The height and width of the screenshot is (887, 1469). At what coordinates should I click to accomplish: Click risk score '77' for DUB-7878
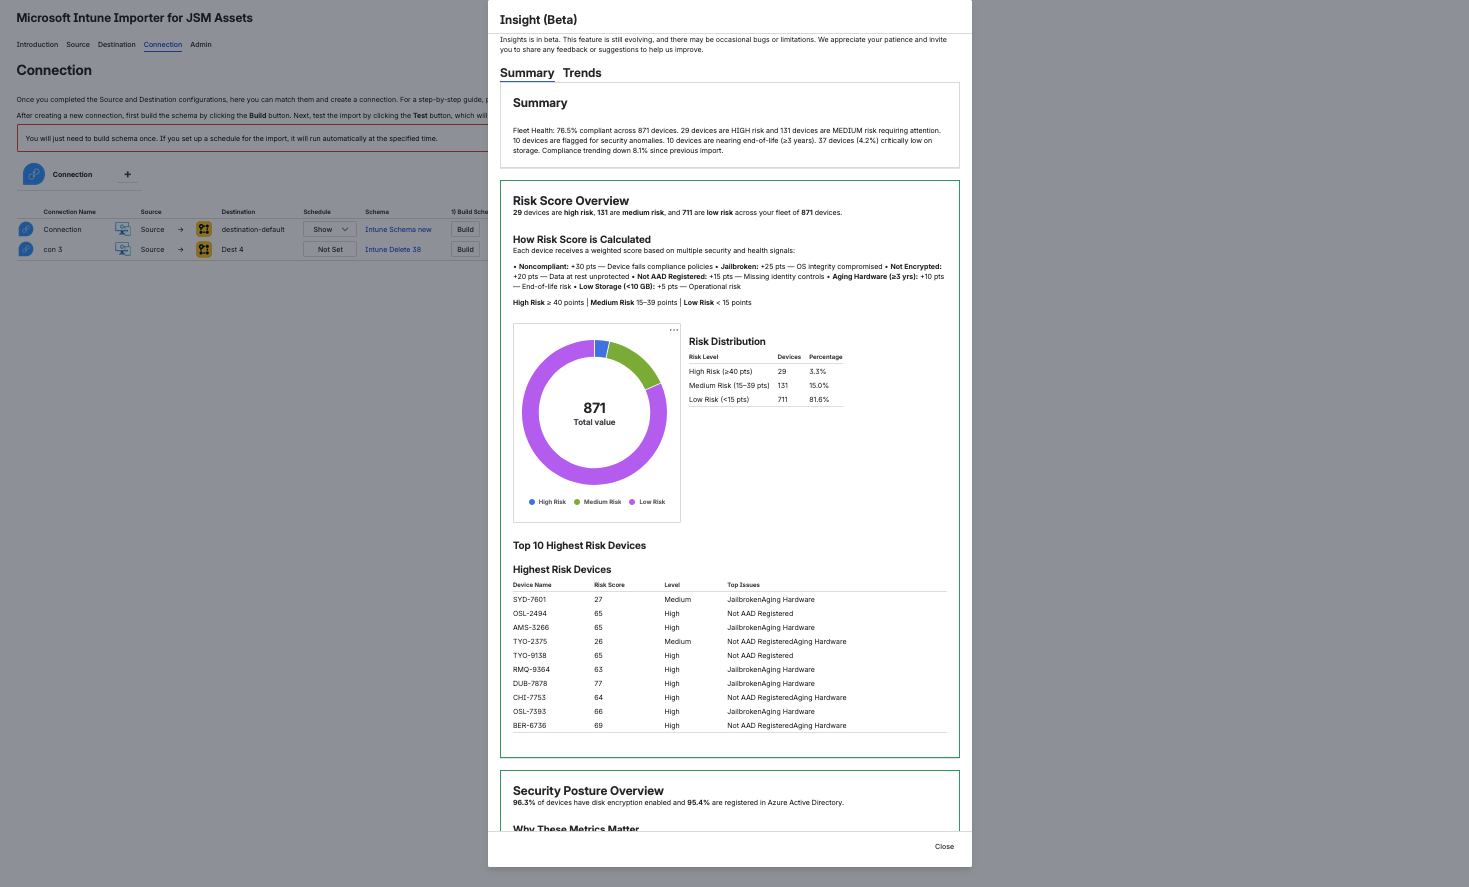(598, 684)
